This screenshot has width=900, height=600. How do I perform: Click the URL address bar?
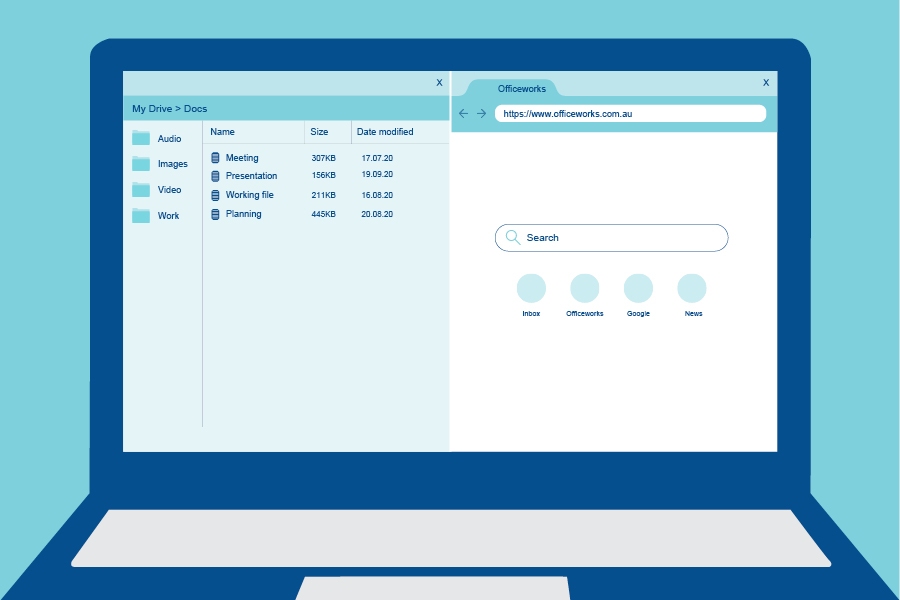(x=630, y=114)
